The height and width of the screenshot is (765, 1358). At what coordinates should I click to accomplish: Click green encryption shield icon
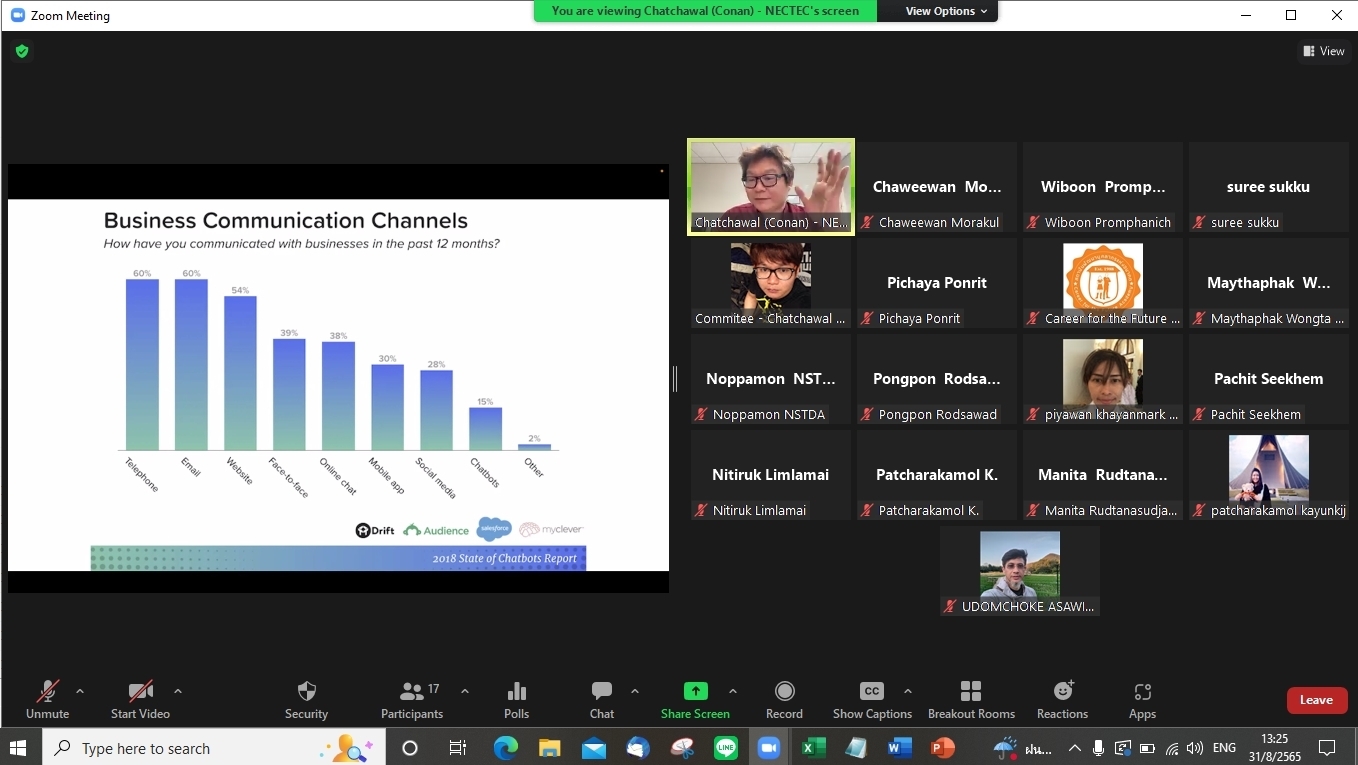pos(22,51)
